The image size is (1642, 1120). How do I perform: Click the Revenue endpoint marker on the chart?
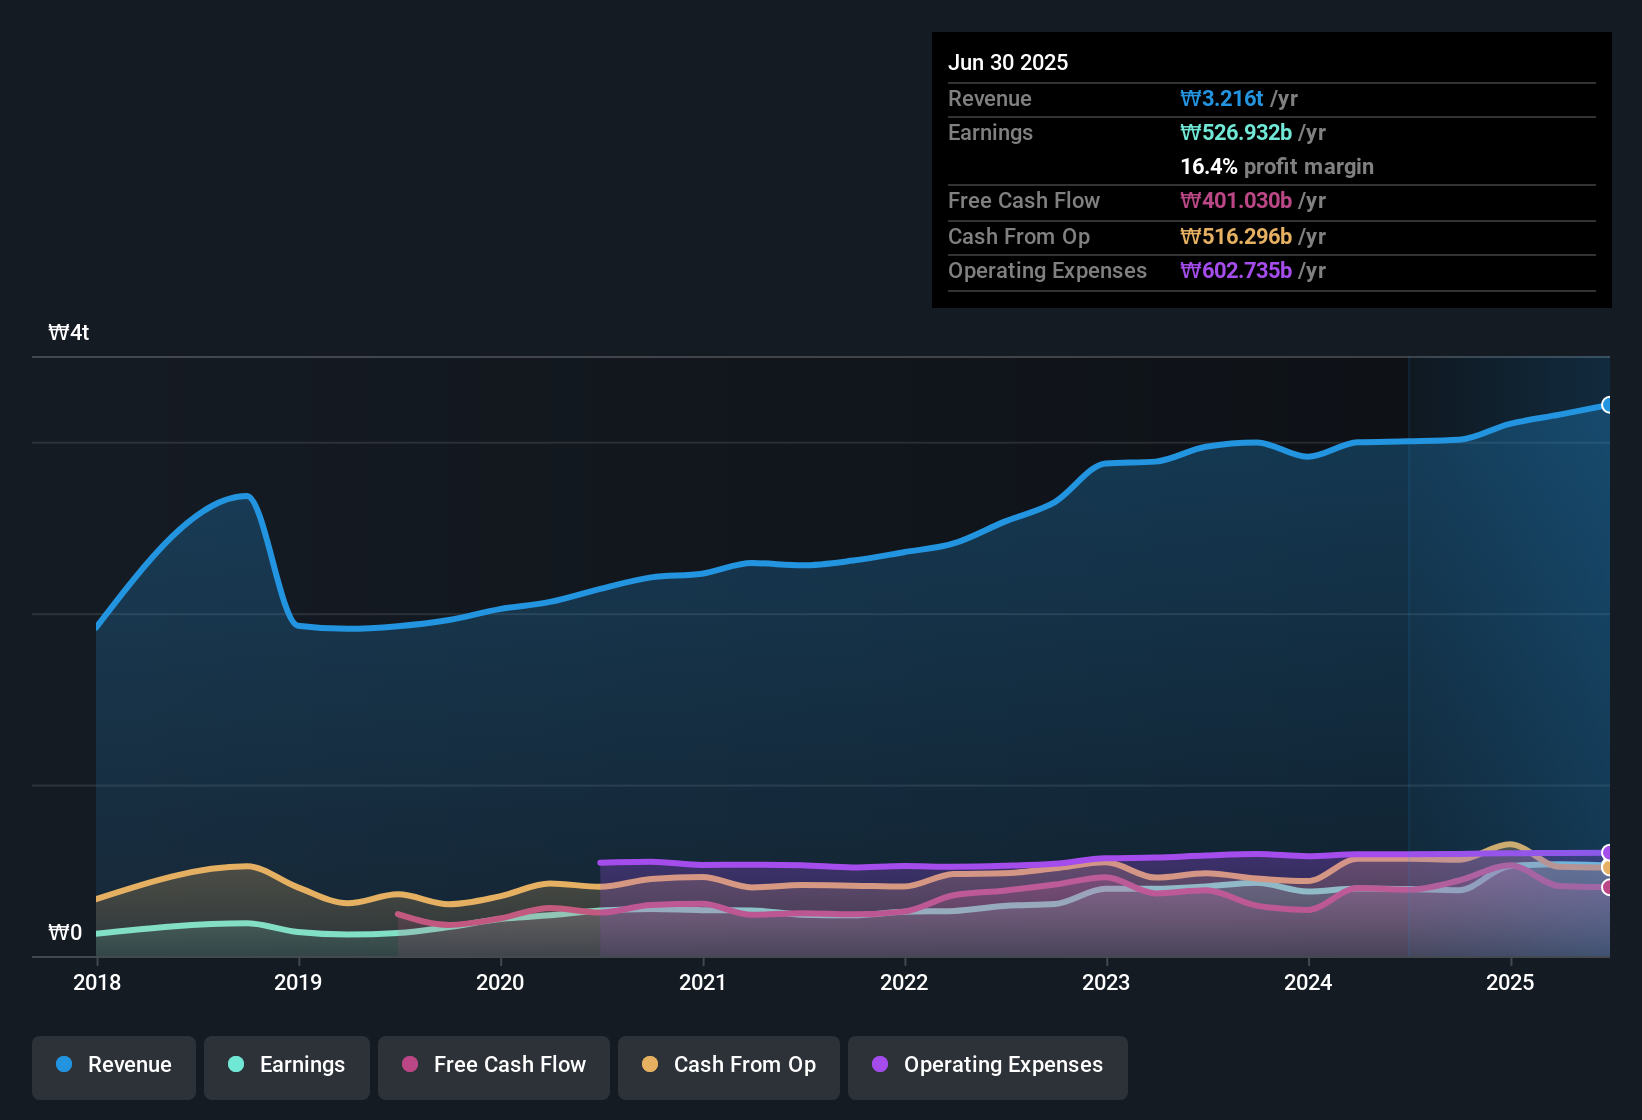click(x=1608, y=404)
